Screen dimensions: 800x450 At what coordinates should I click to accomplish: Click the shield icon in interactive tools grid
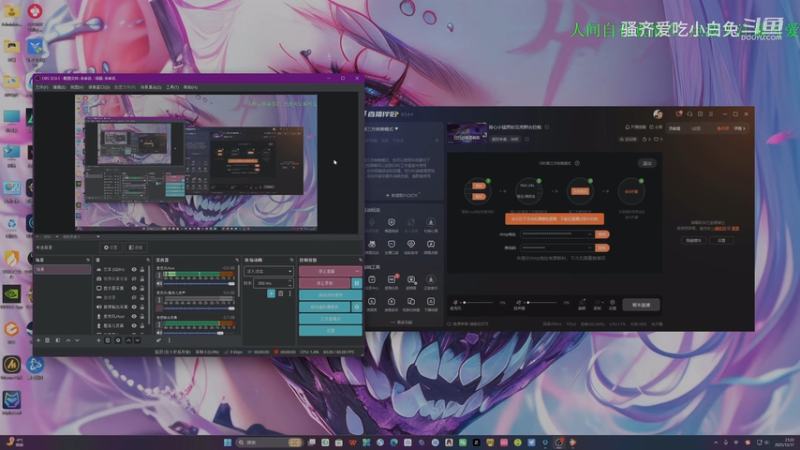(391, 222)
